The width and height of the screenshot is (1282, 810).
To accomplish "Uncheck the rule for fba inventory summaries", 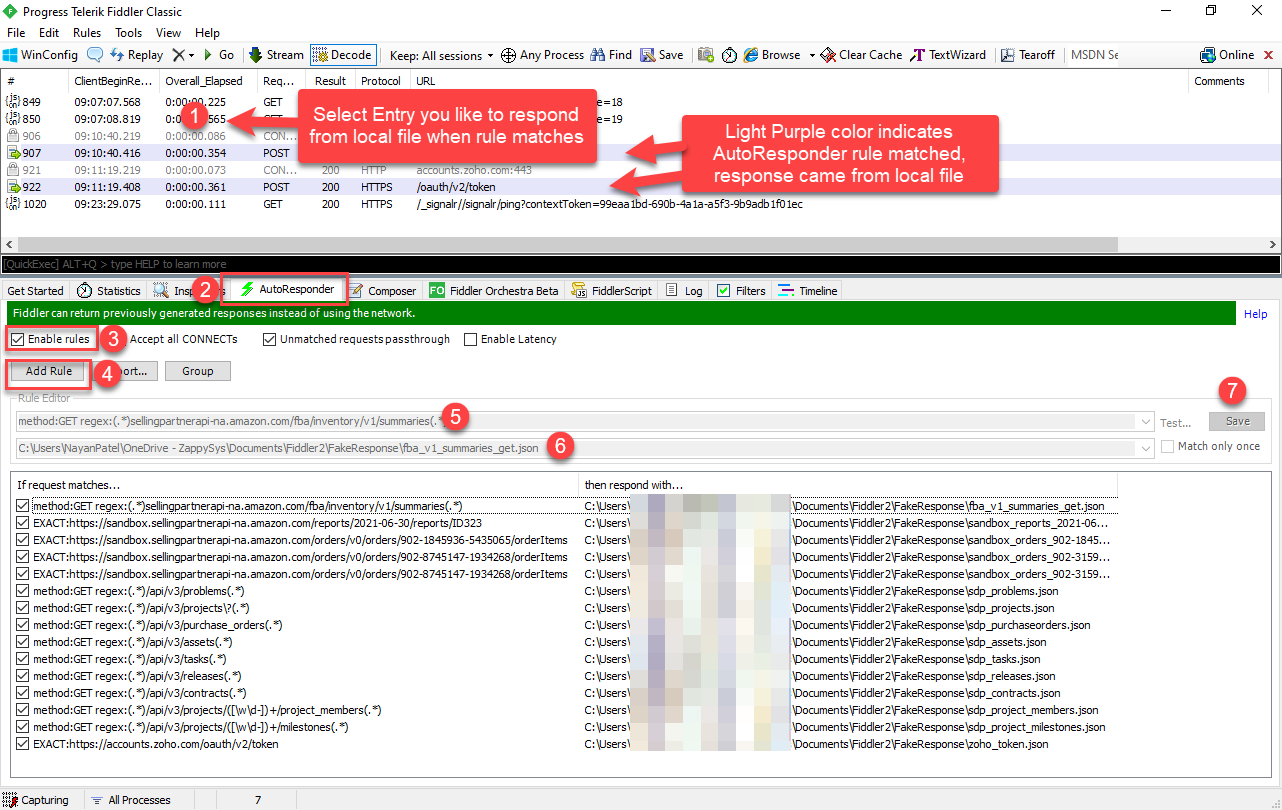I will 23,507.
